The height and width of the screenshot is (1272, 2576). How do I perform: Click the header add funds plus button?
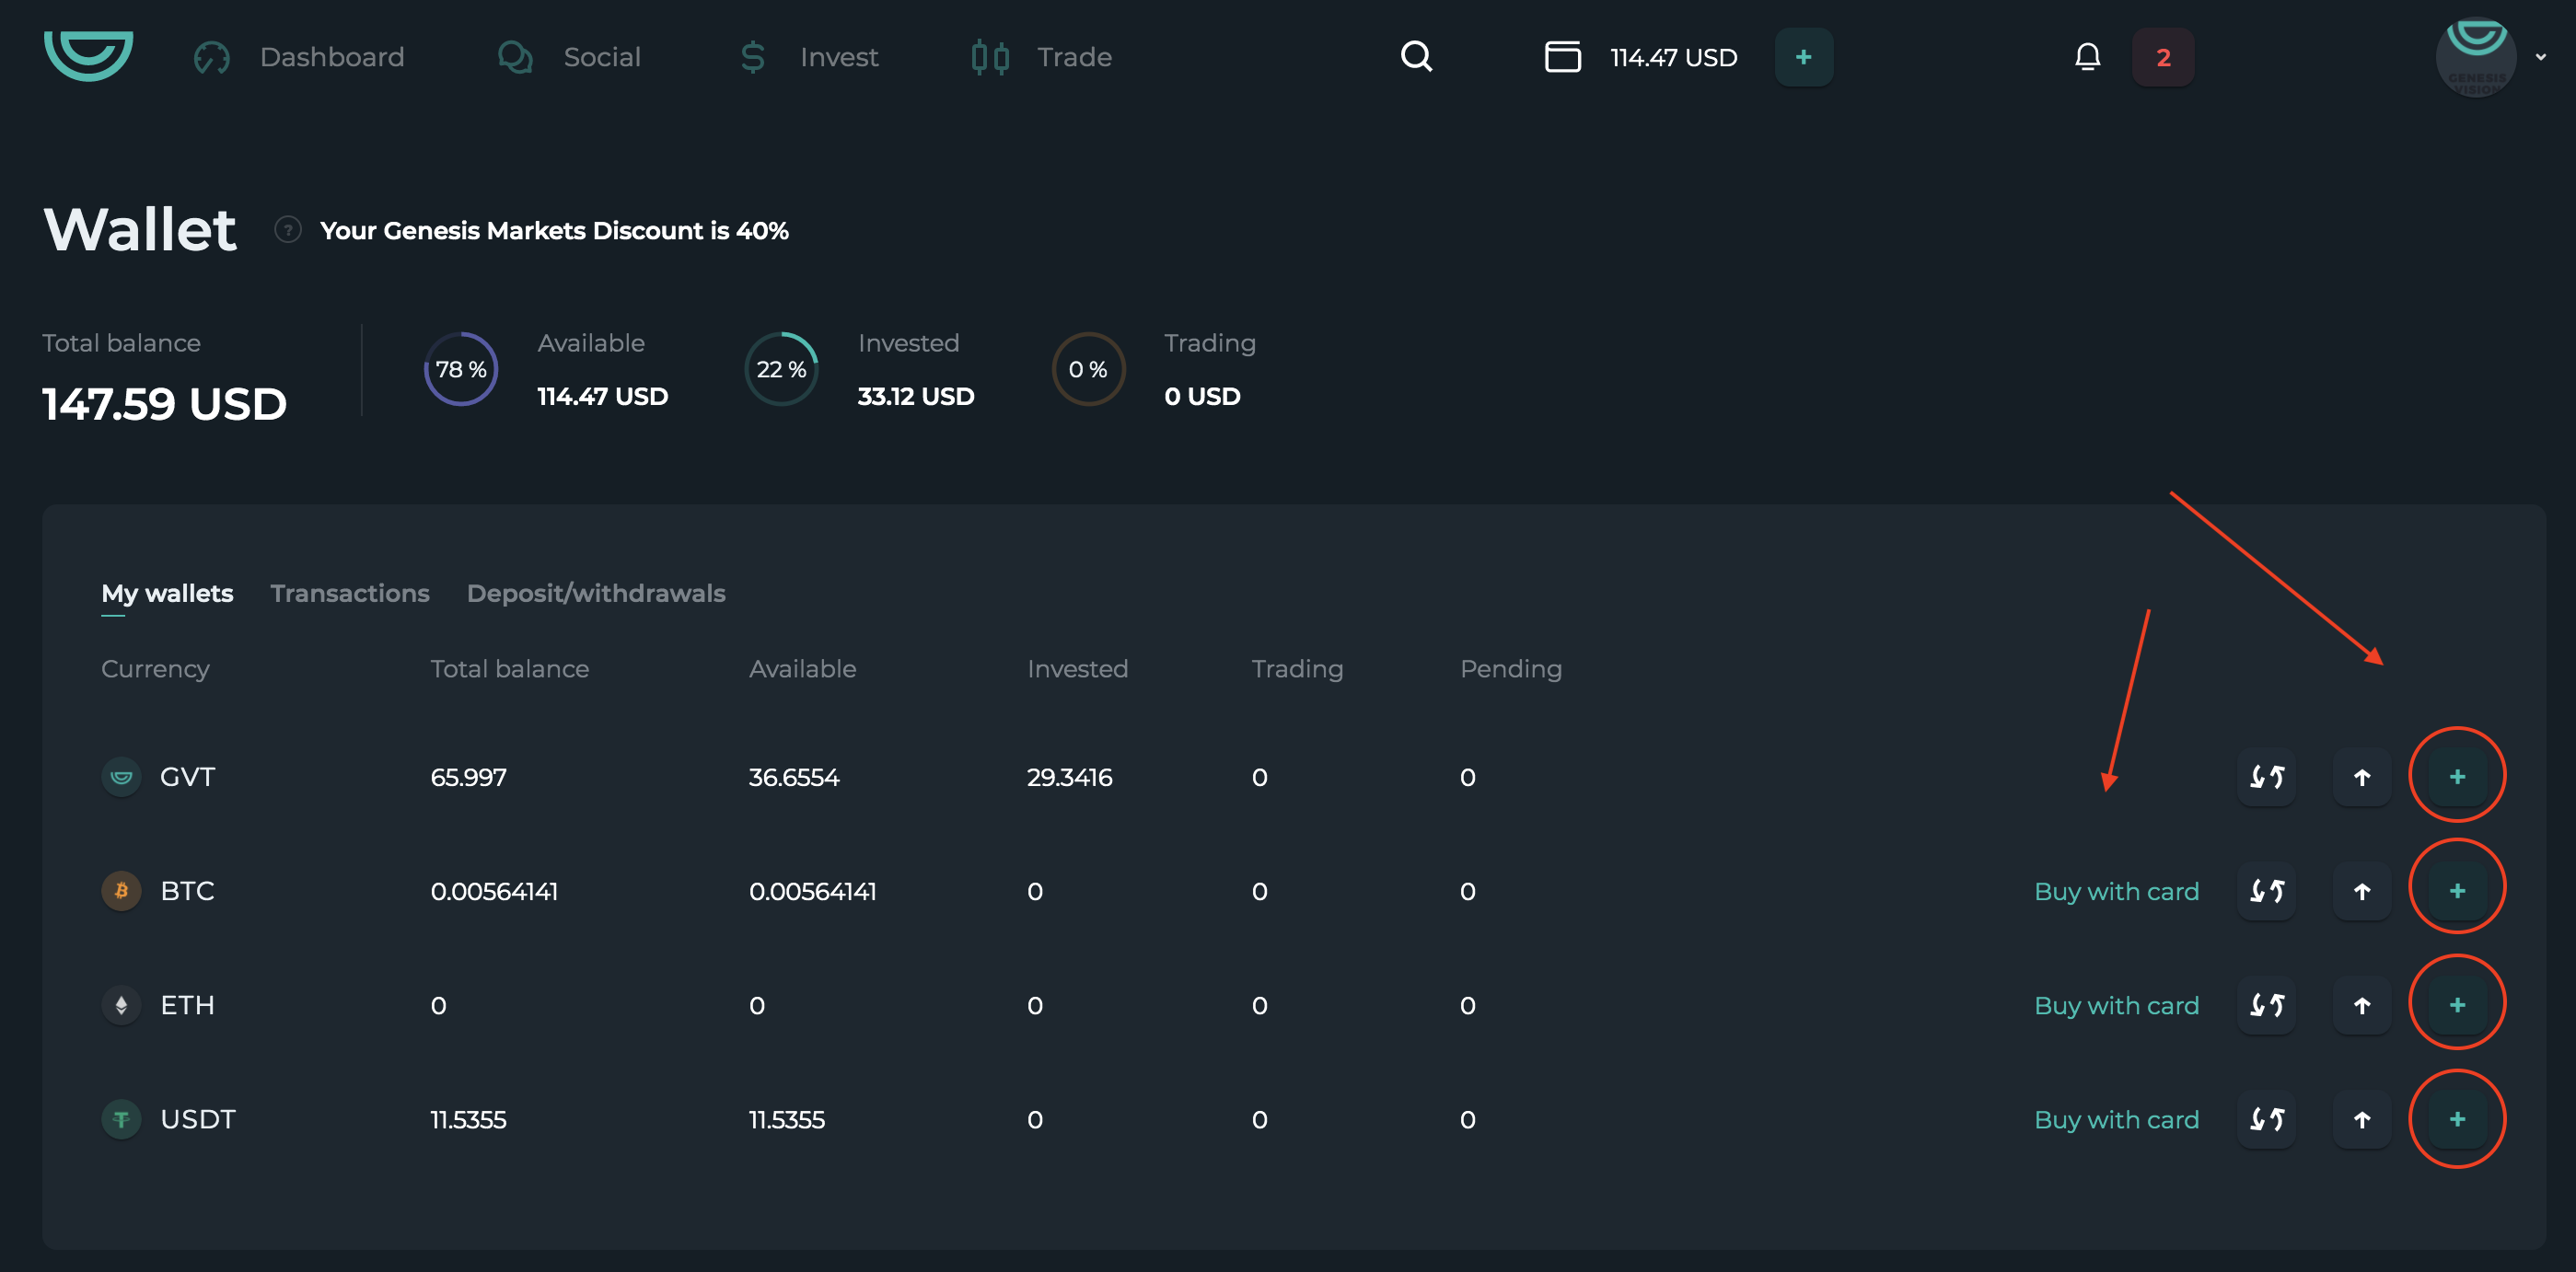(x=1803, y=57)
